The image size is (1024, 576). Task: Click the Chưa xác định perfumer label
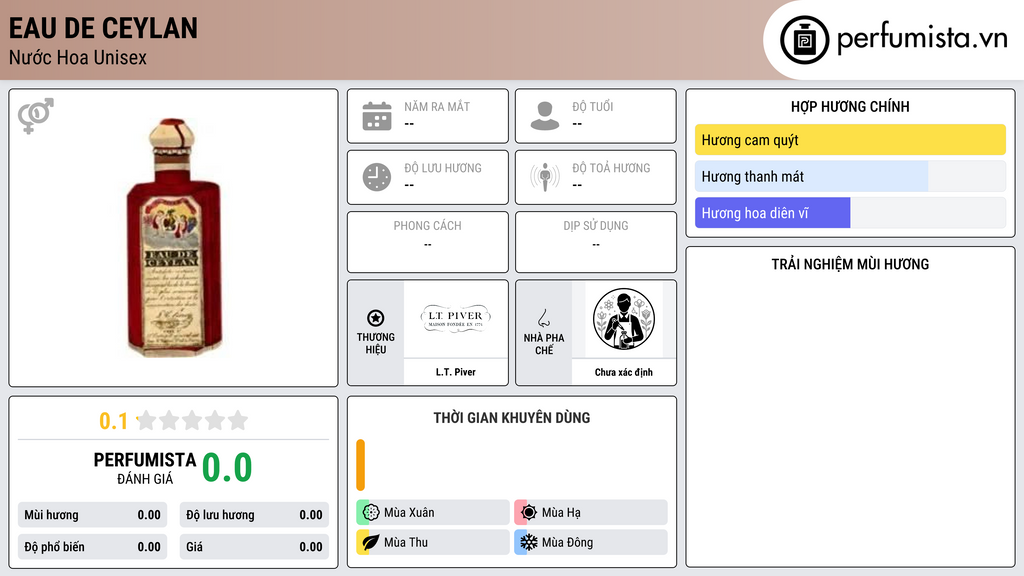coord(624,372)
